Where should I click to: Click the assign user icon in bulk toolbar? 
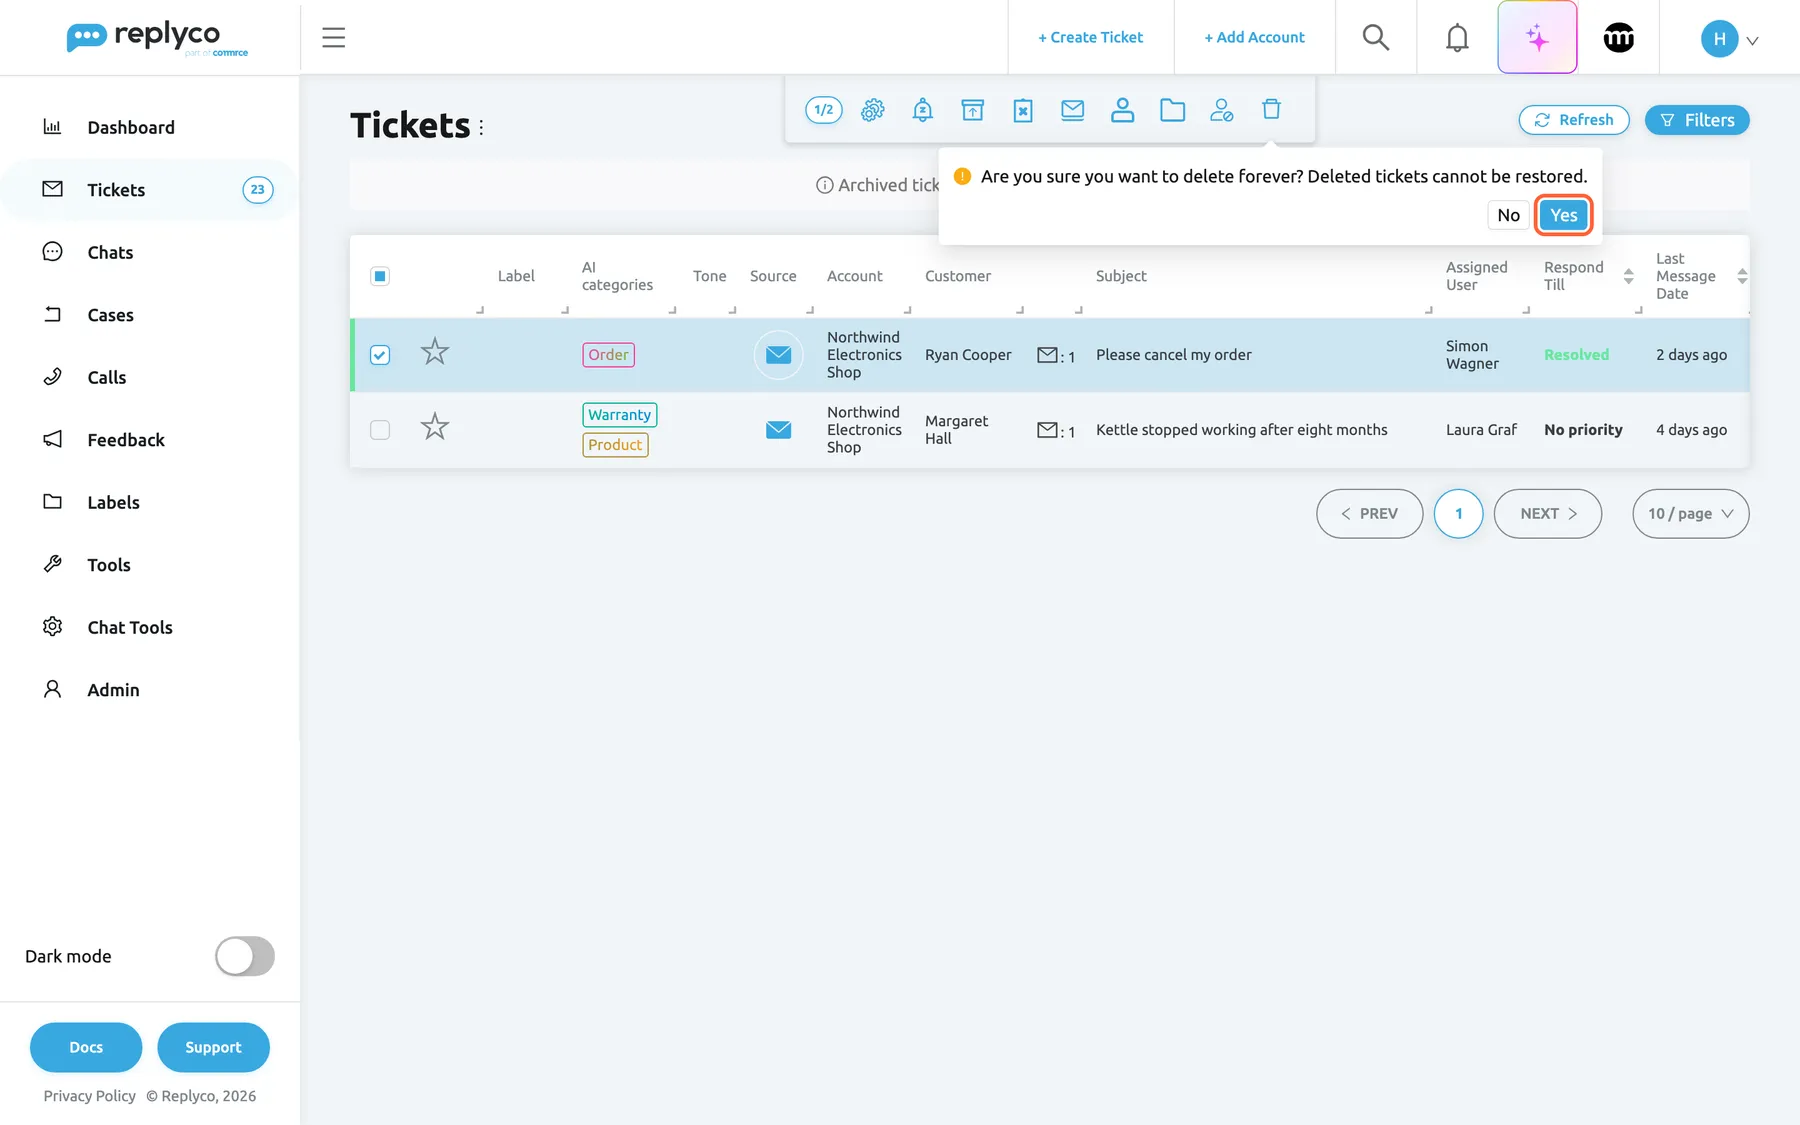click(1123, 110)
